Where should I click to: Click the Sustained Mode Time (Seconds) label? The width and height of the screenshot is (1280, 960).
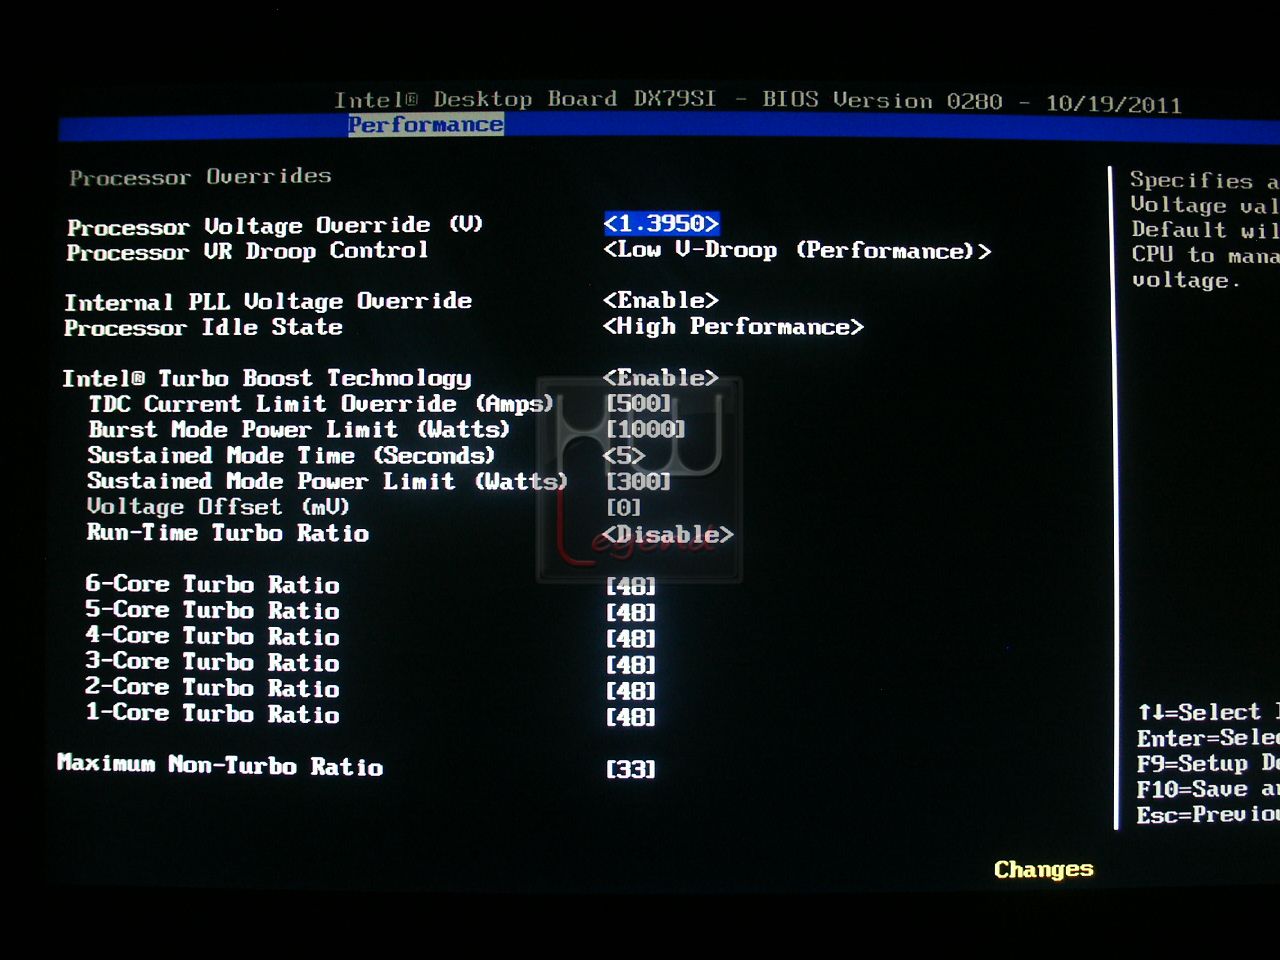click(x=291, y=456)
